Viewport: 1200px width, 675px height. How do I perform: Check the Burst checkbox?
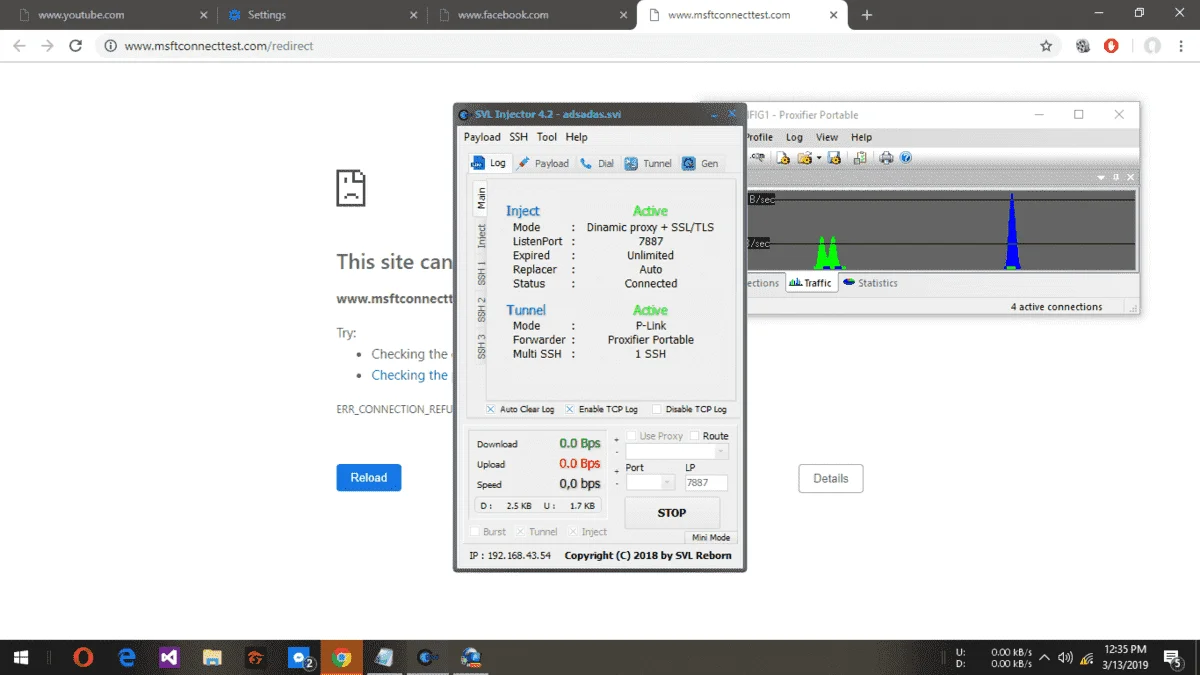[x=475, y=532]
